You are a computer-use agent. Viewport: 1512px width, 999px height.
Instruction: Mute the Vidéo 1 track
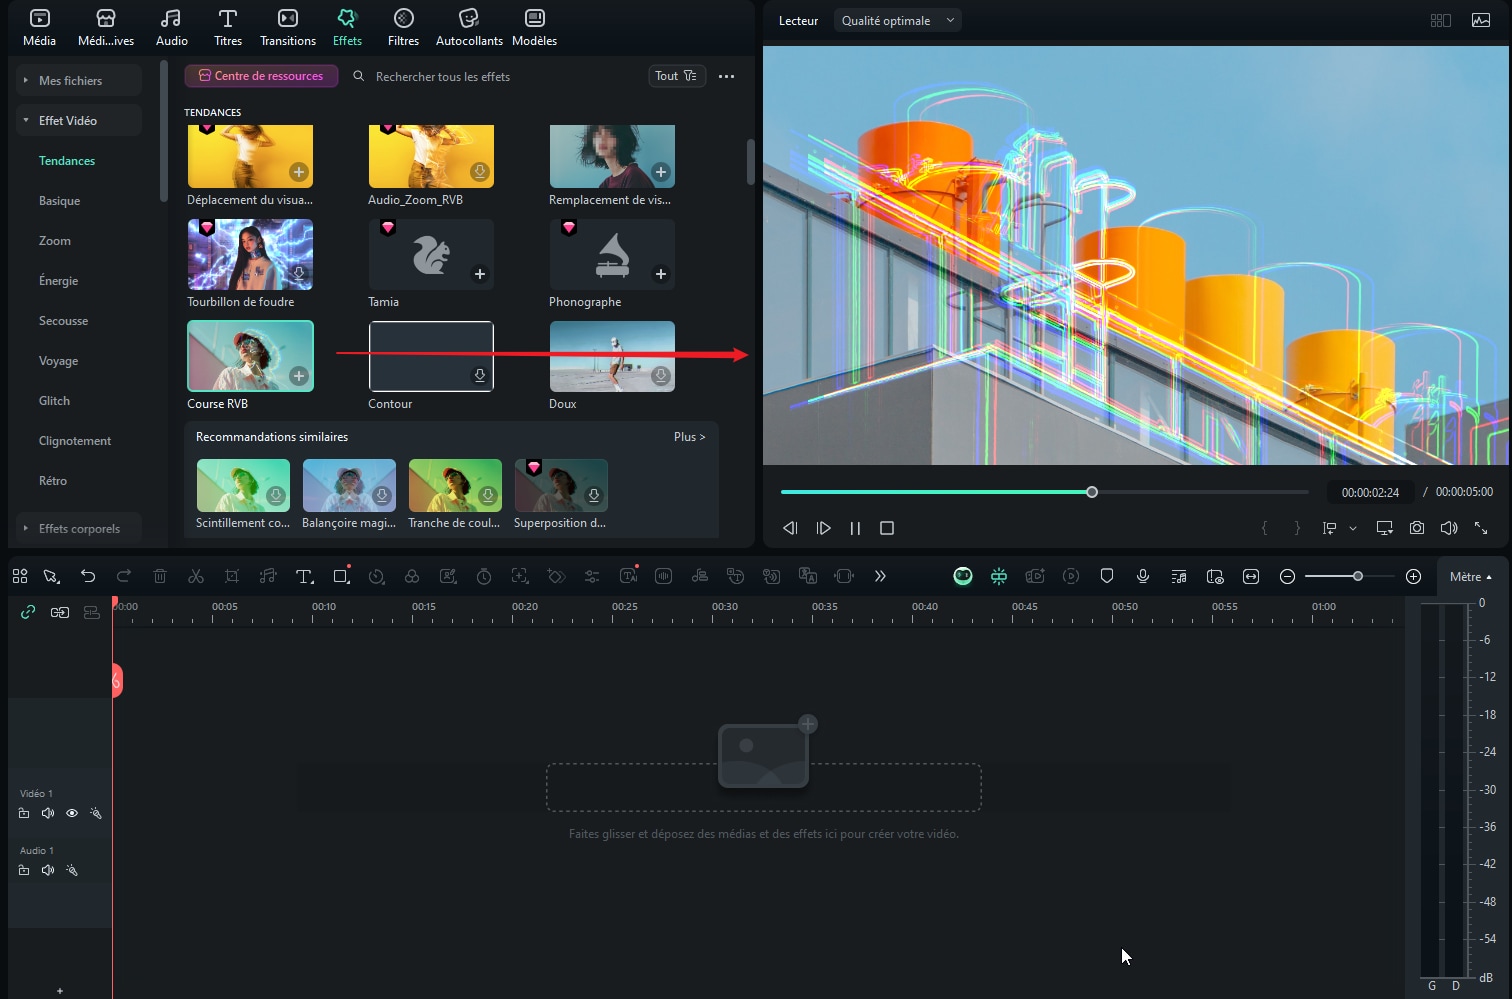(x=48, y=813)
